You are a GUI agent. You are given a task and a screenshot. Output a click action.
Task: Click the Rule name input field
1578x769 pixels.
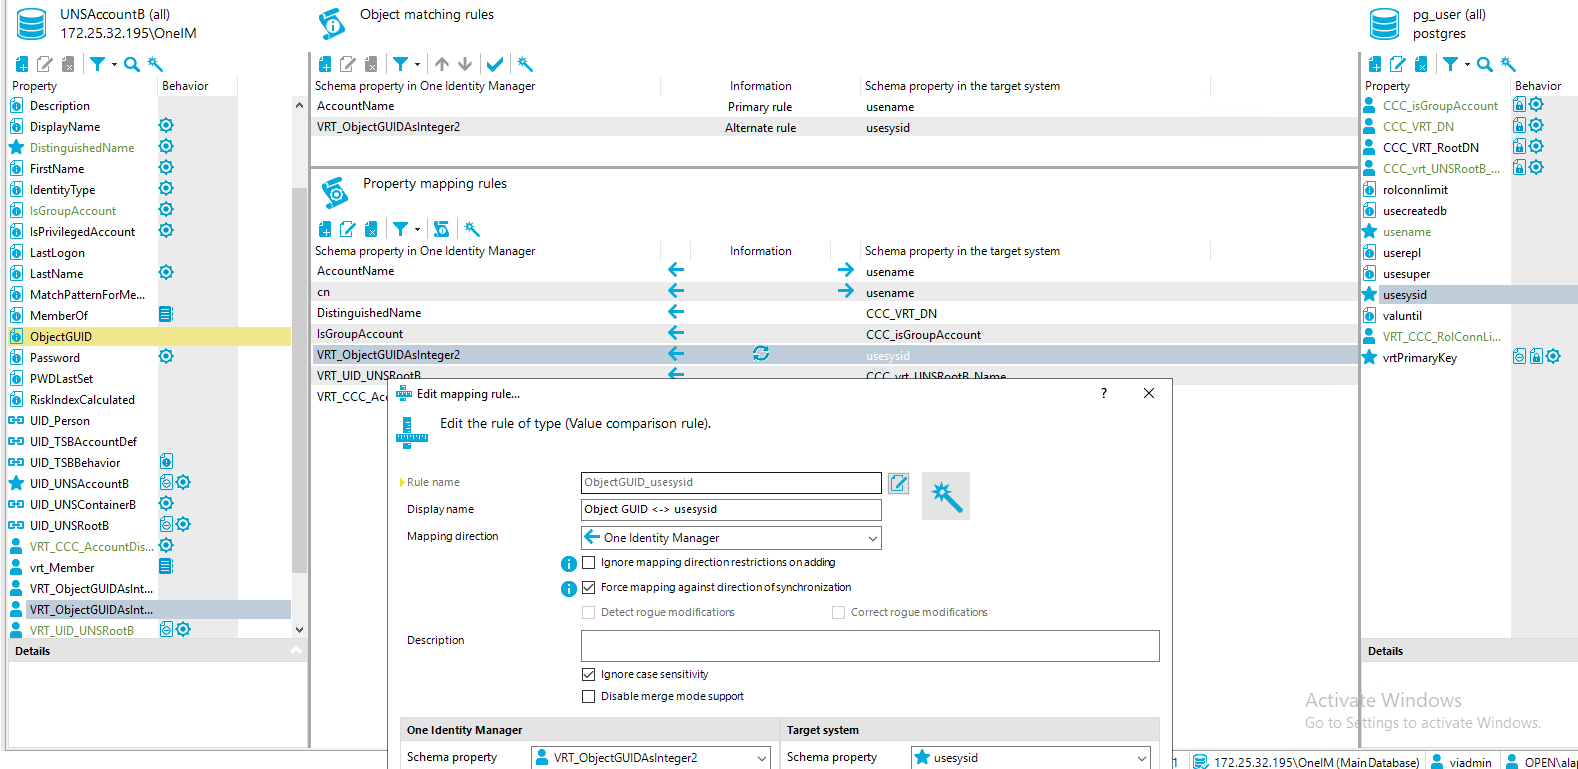[731, 483]
